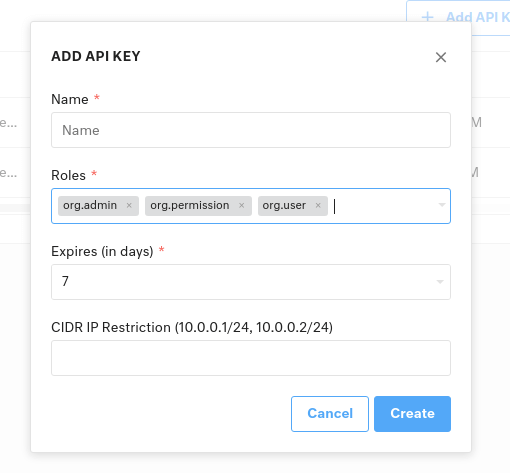The height and width of the screenshot is (473, 510).
Task: Focus the CIDR IP Restriction input box
Action: tap(251, 358)
